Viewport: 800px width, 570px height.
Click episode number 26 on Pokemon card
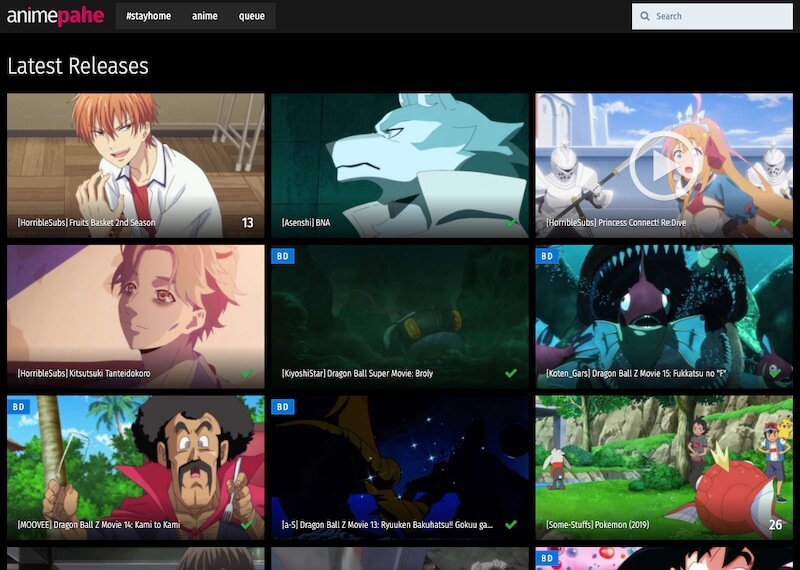point(776,525)
